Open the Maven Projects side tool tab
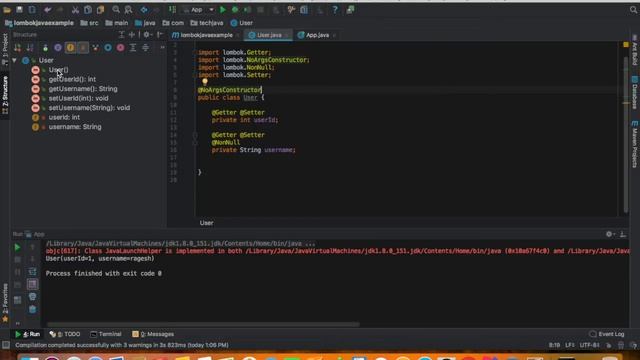640x360 pixels. pyautogui.click(x=635, y=144)
